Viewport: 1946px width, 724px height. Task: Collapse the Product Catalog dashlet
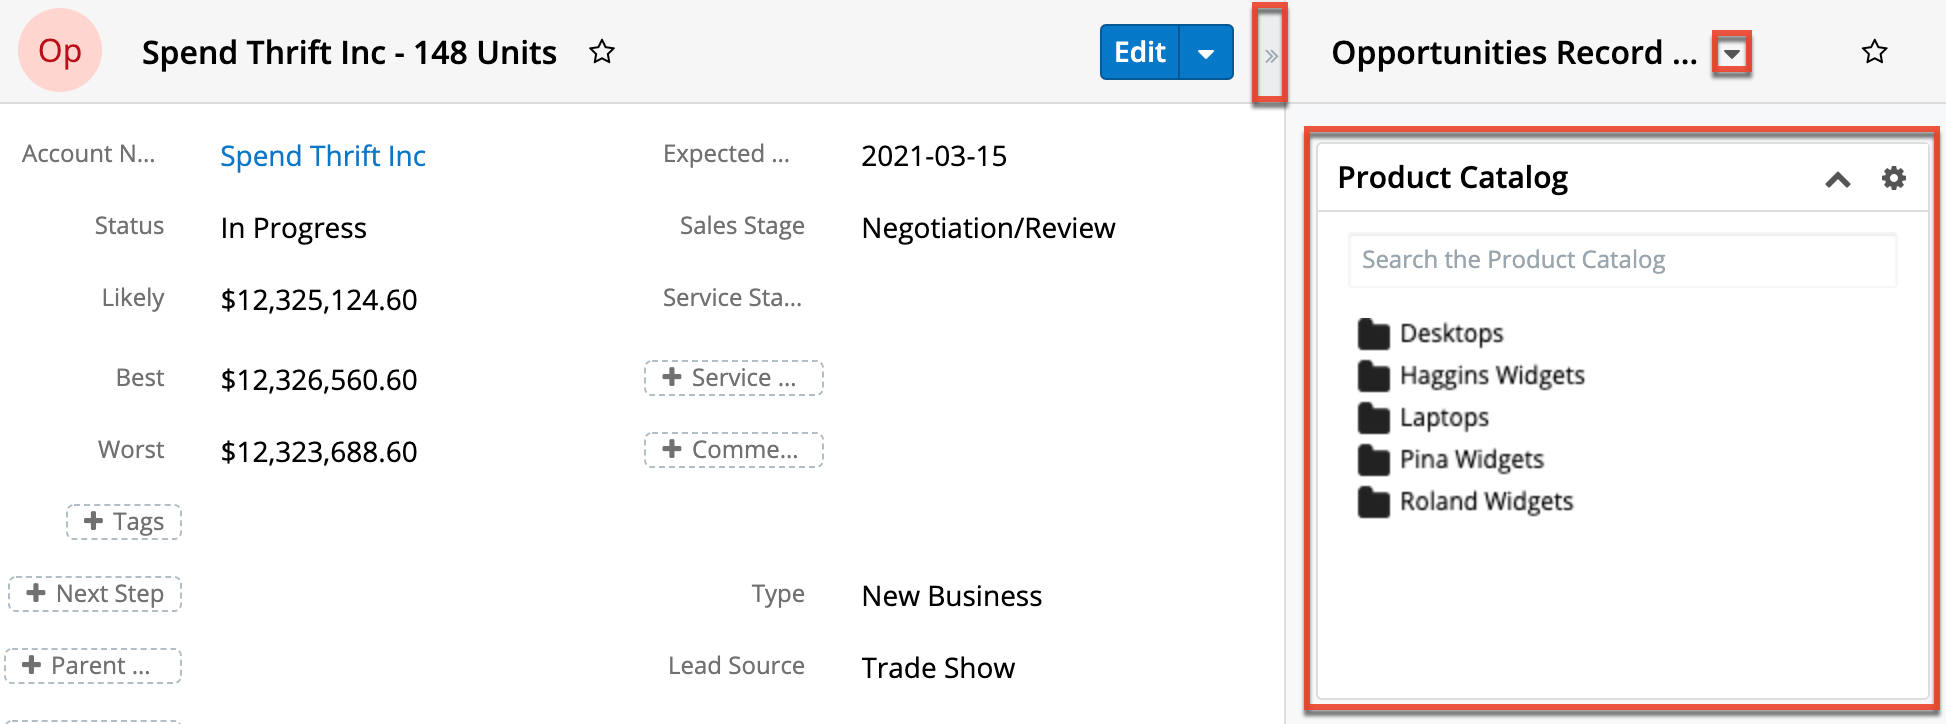tap(1837, 179)
